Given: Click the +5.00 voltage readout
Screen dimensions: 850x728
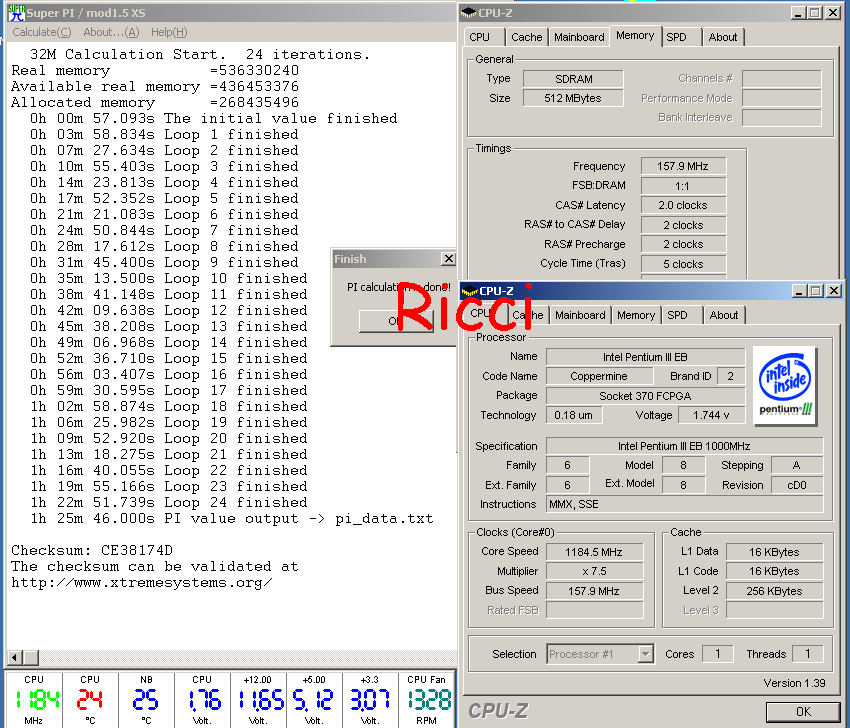Looking at the screenshot, I should click(314, 700).
